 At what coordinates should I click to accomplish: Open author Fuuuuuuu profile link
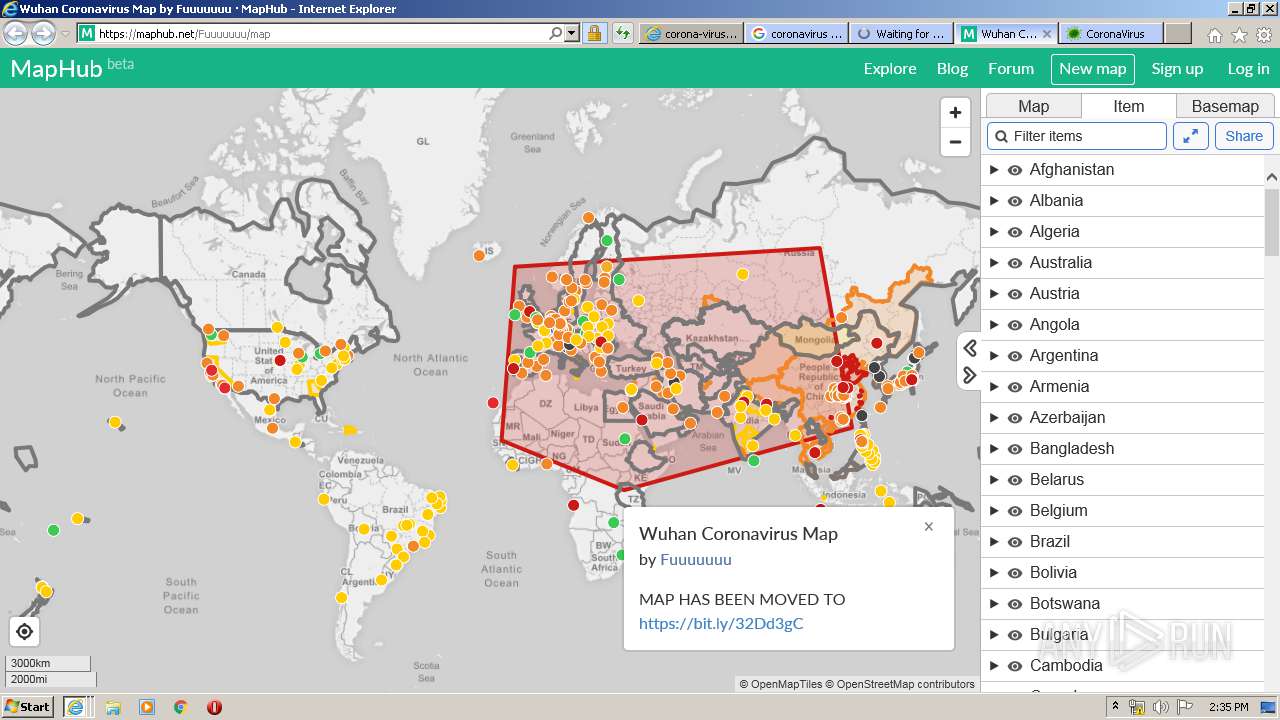(x=696, y=560)
